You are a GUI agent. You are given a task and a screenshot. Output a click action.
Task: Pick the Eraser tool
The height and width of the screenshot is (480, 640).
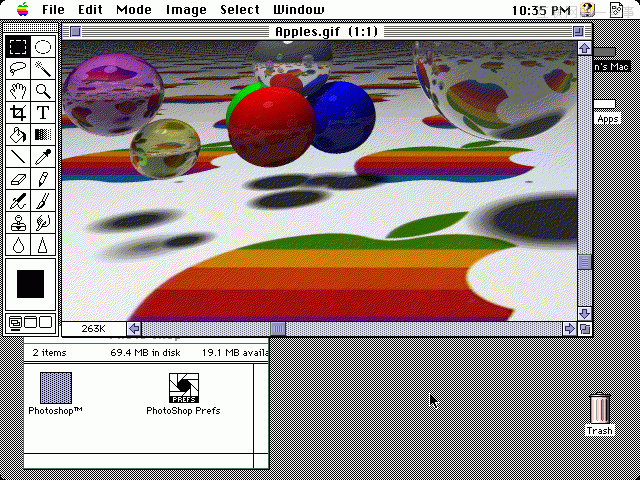(x=18, y=178)
